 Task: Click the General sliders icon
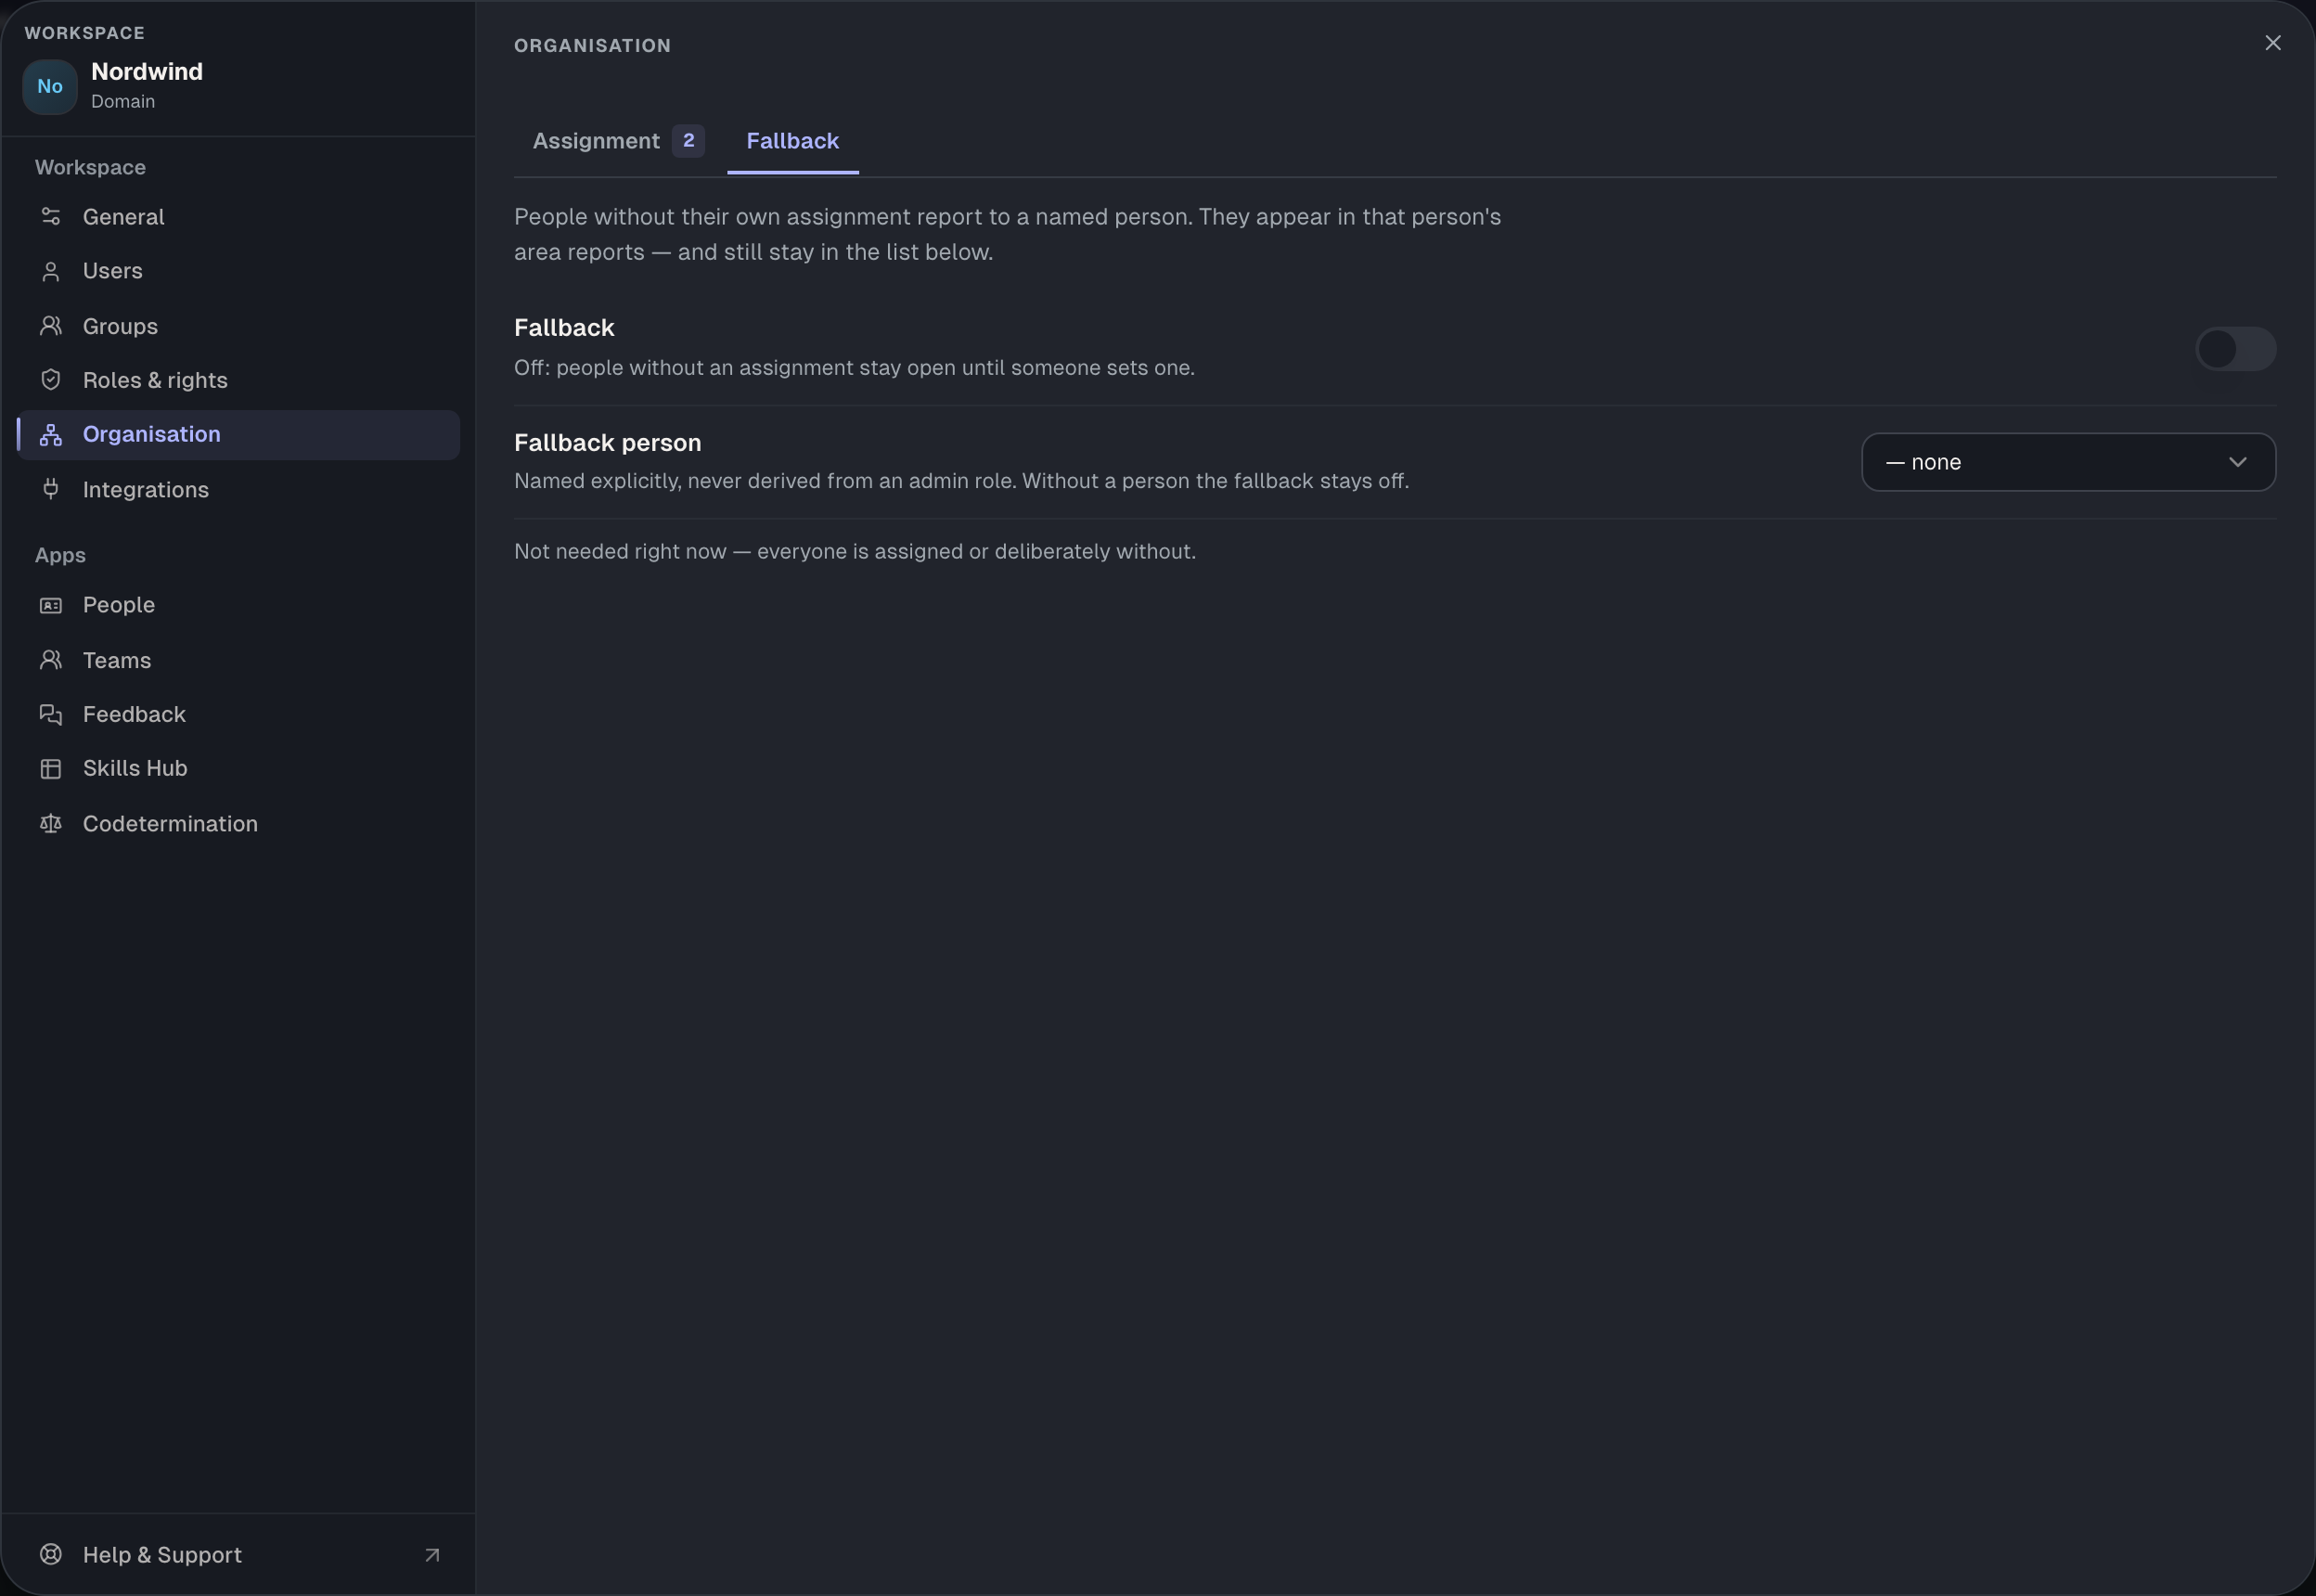click(51, 216)
